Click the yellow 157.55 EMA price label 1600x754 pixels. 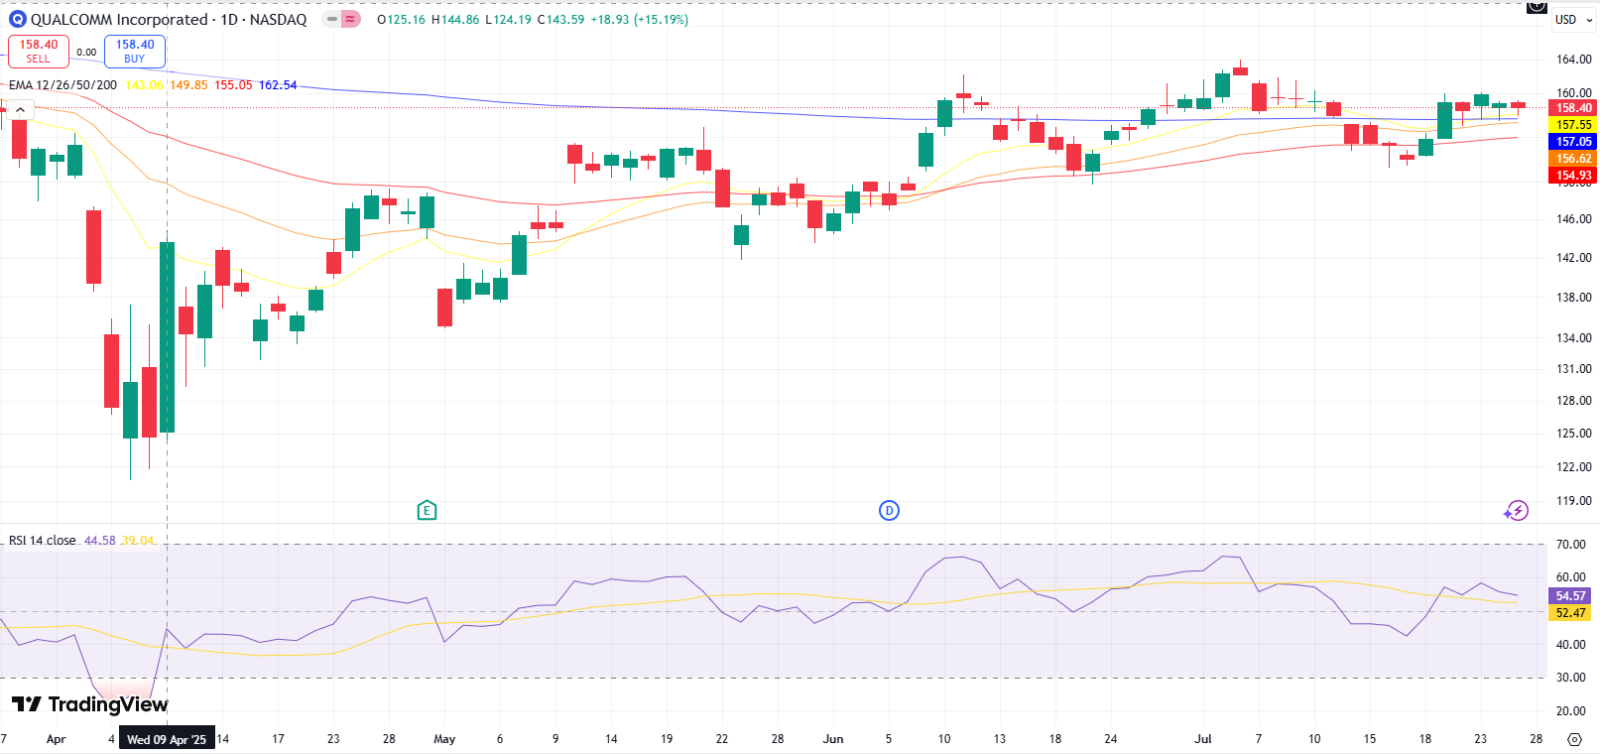tap(1573, 125)
